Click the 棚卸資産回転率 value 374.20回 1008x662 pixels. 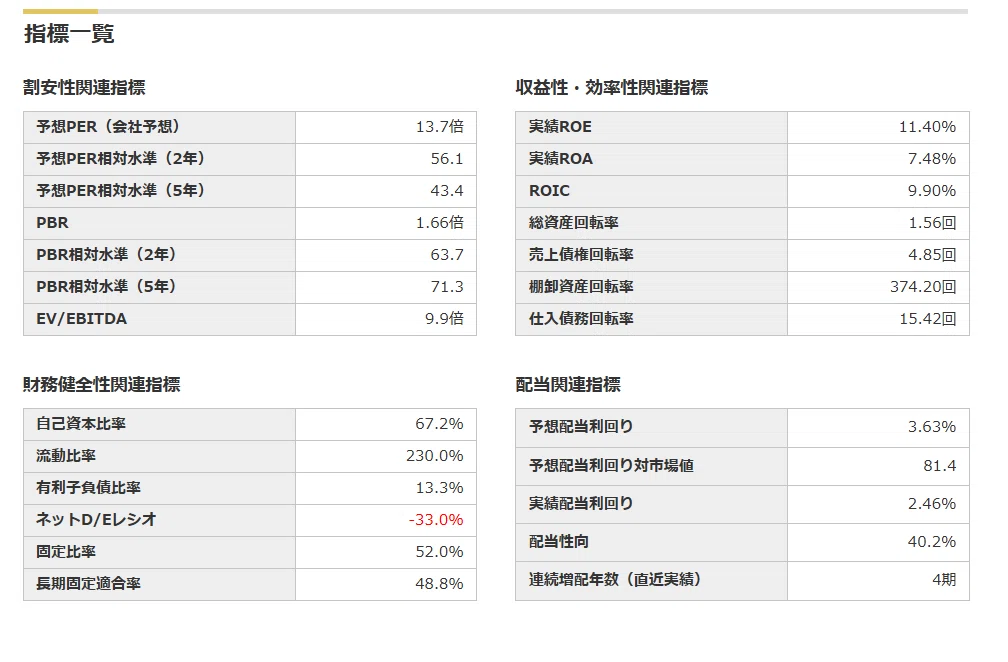922,287
